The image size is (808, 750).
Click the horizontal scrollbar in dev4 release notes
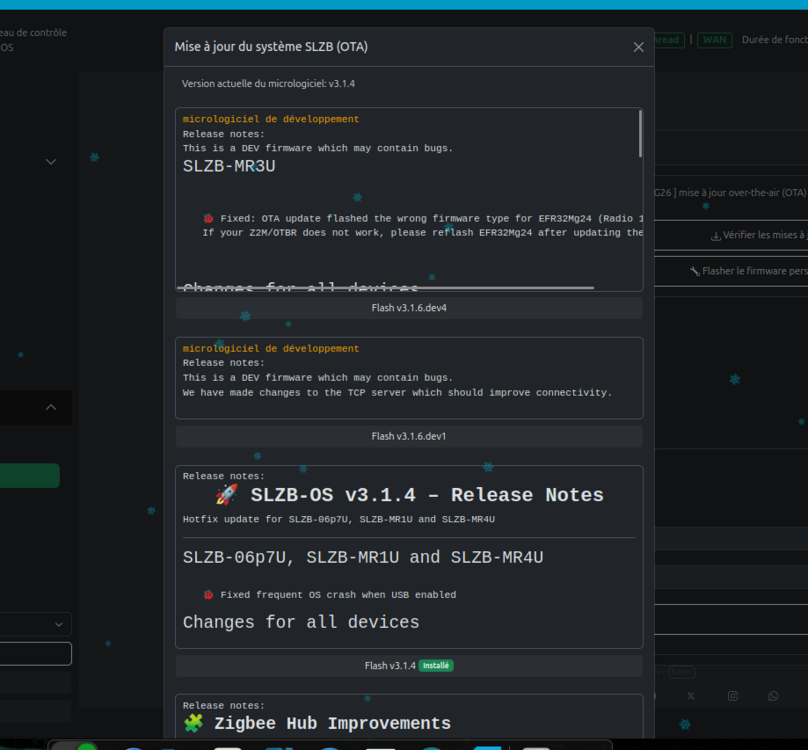point(385,288)
